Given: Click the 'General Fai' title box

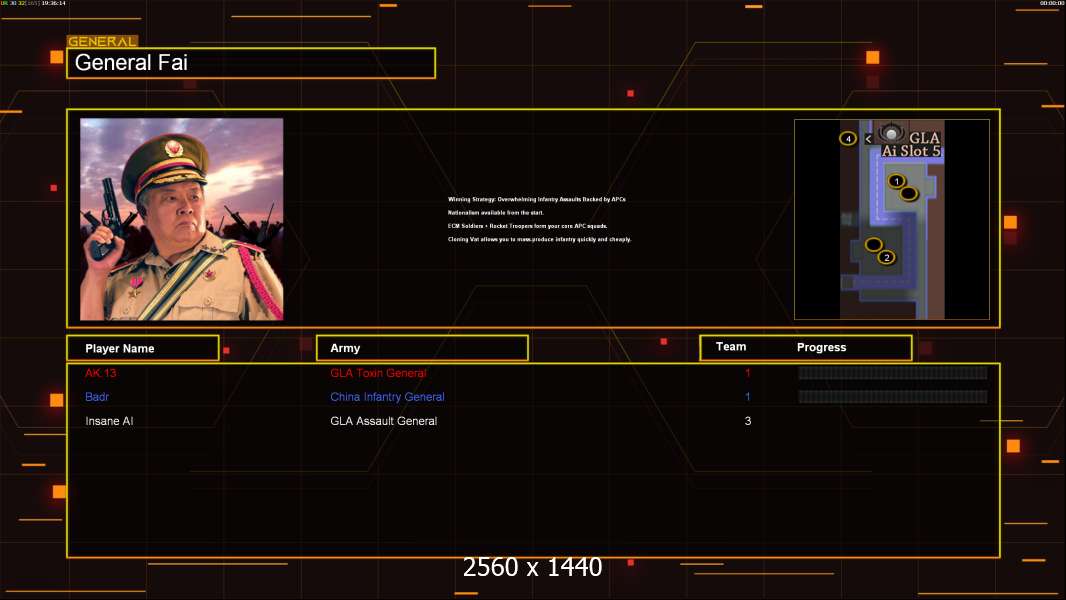Looking at the screenshot, I should point(251,63).
